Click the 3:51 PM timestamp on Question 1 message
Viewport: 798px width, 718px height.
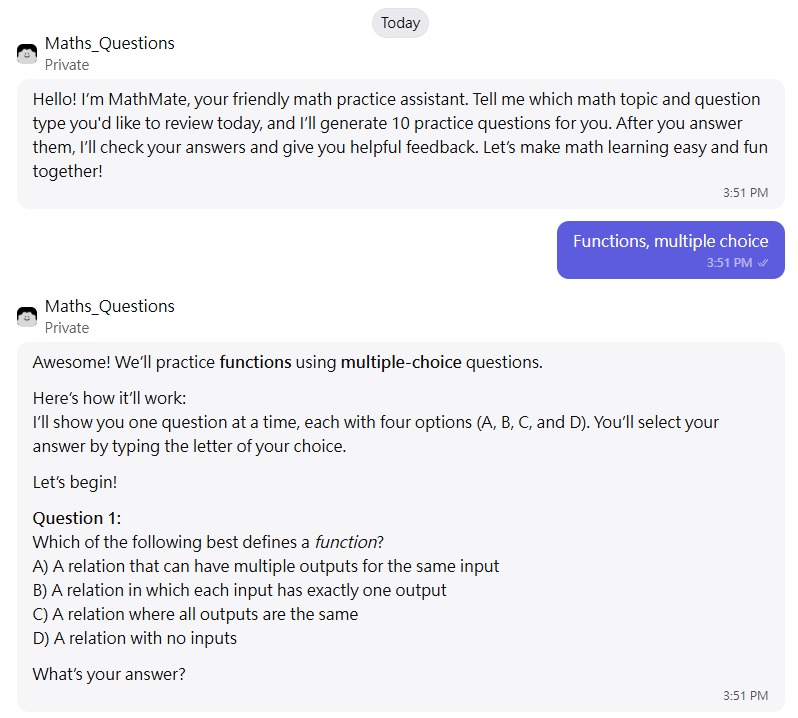745,695
